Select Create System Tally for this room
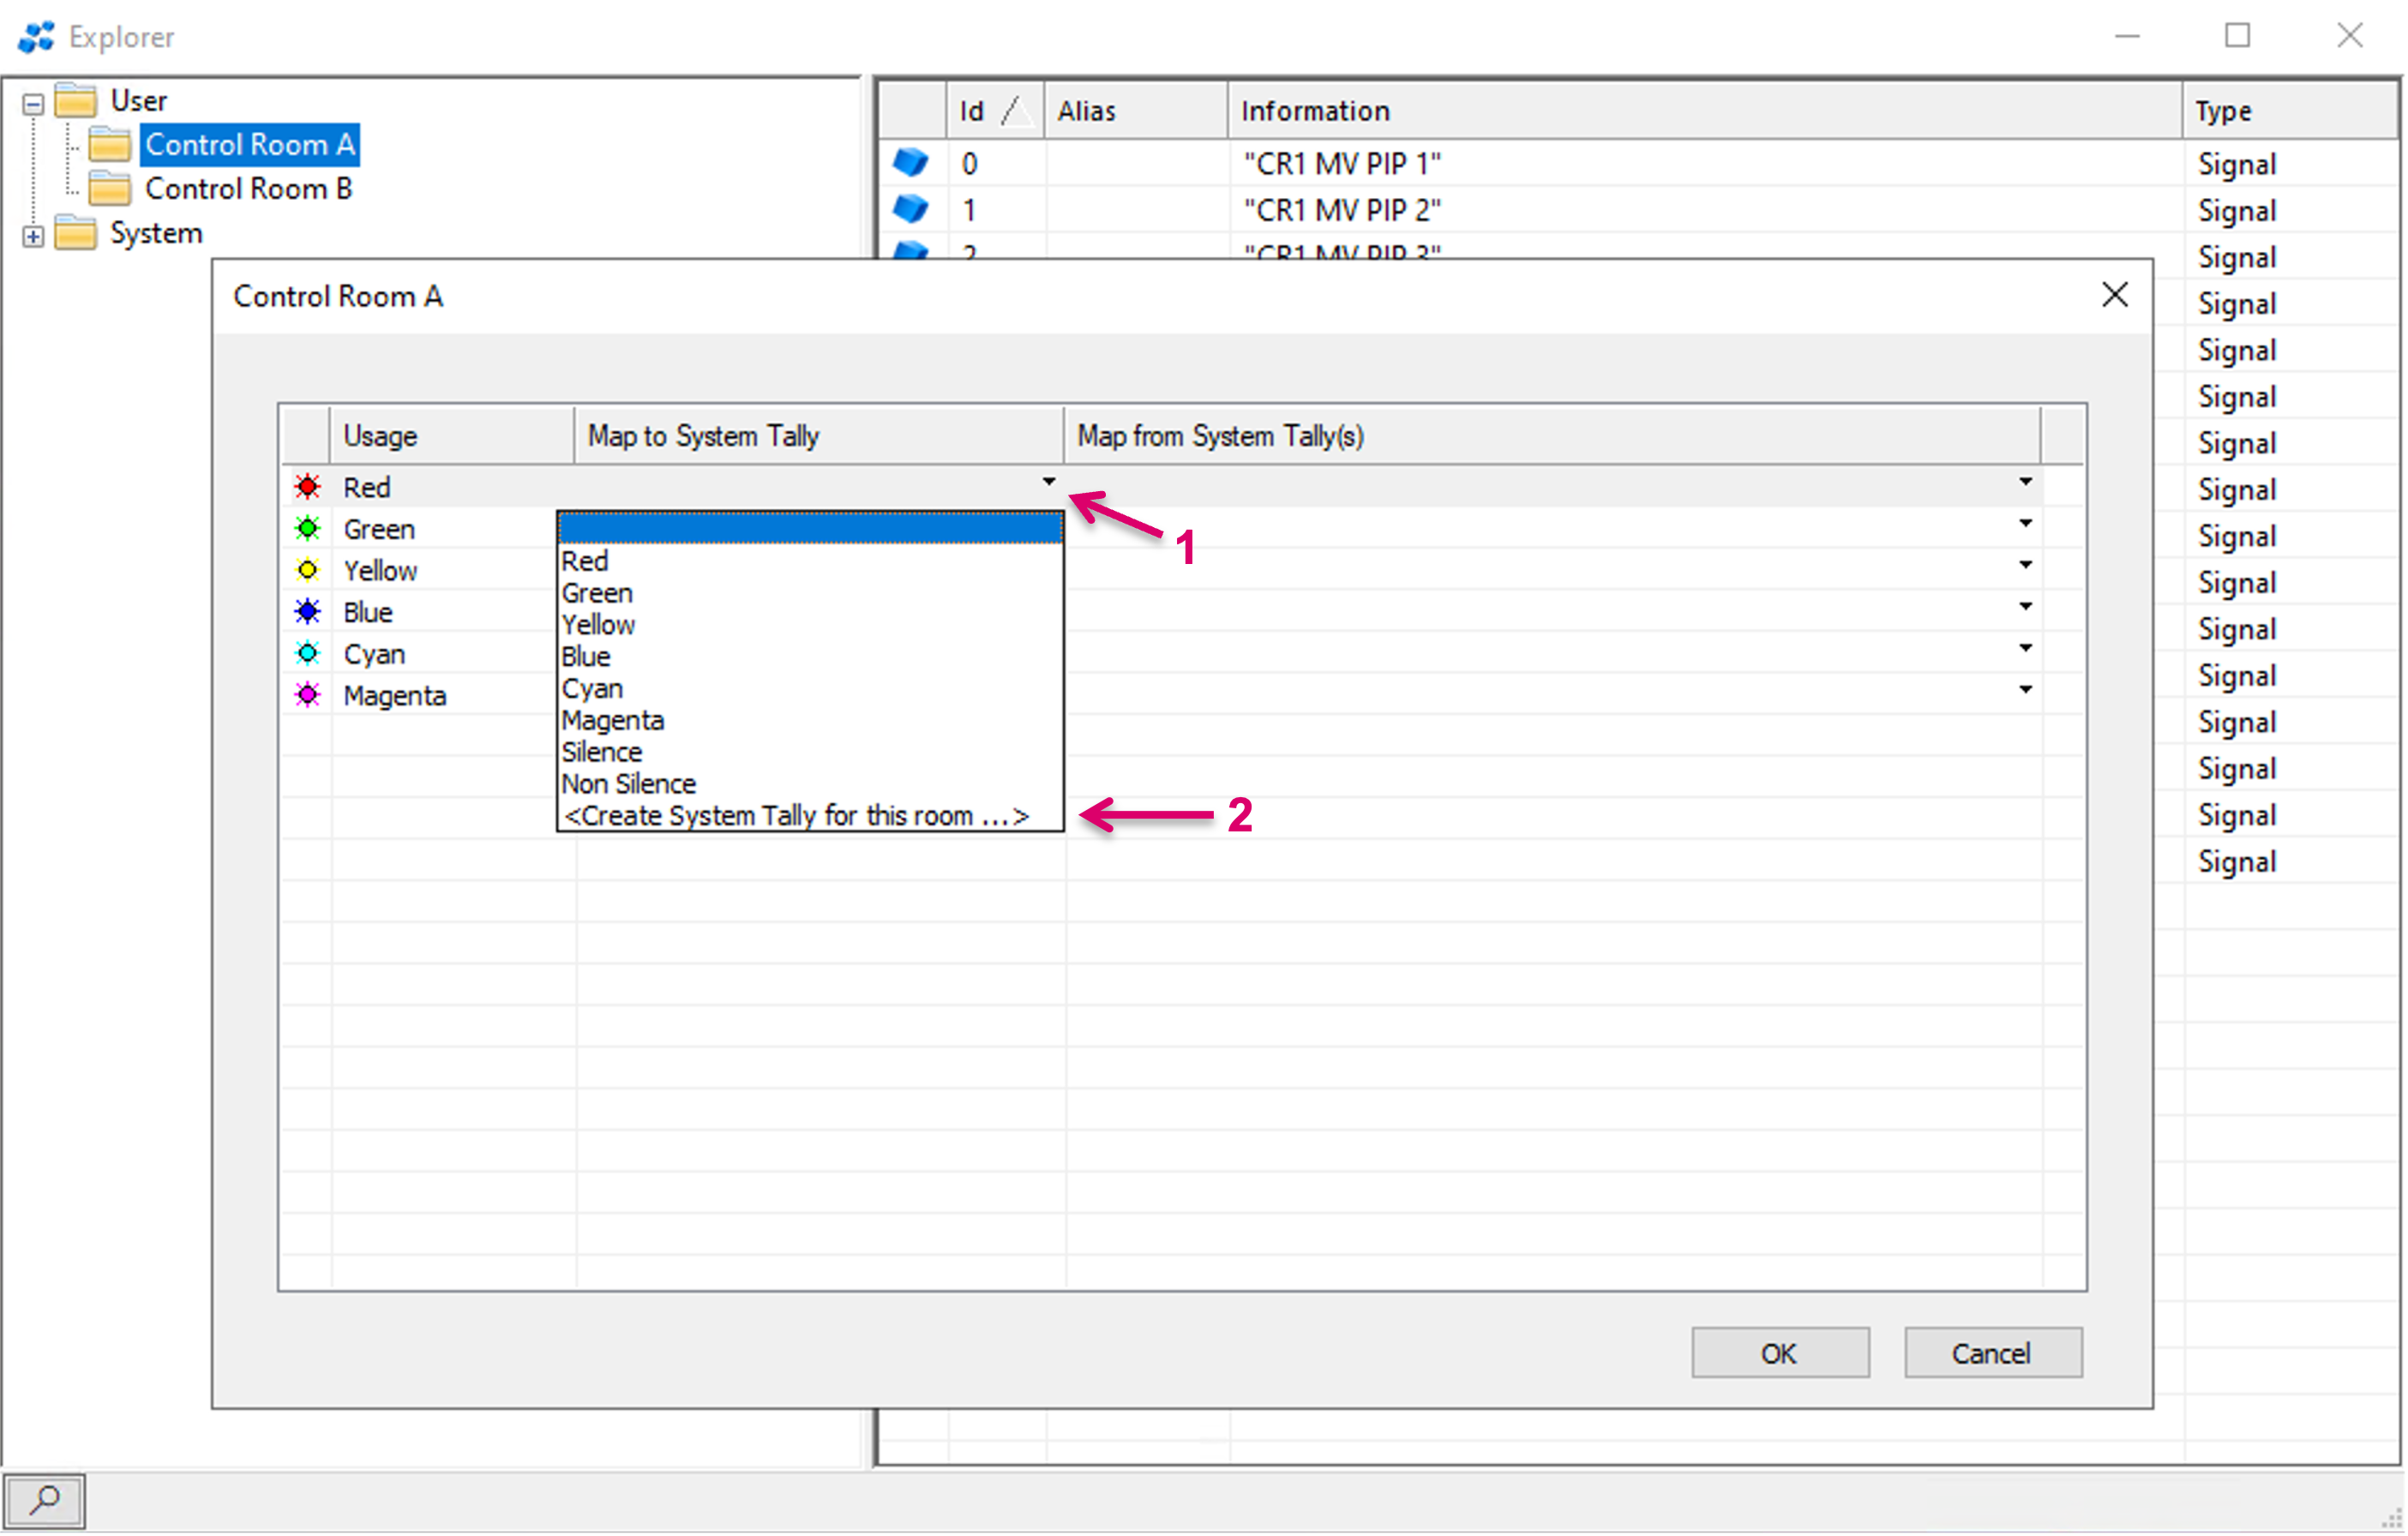 tap(795, 816)
